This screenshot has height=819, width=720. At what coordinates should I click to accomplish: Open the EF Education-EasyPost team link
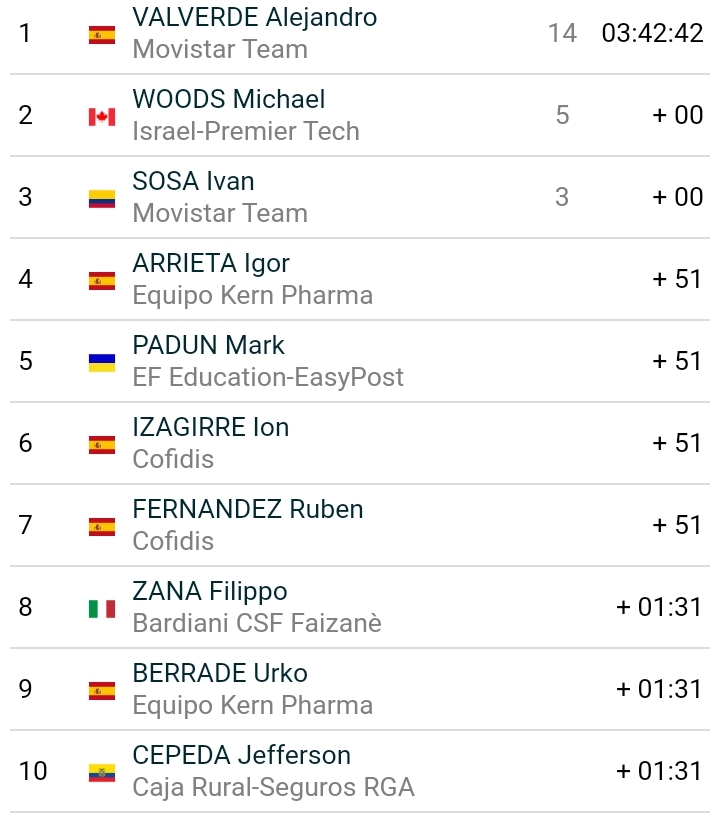(x=267, y=377)
